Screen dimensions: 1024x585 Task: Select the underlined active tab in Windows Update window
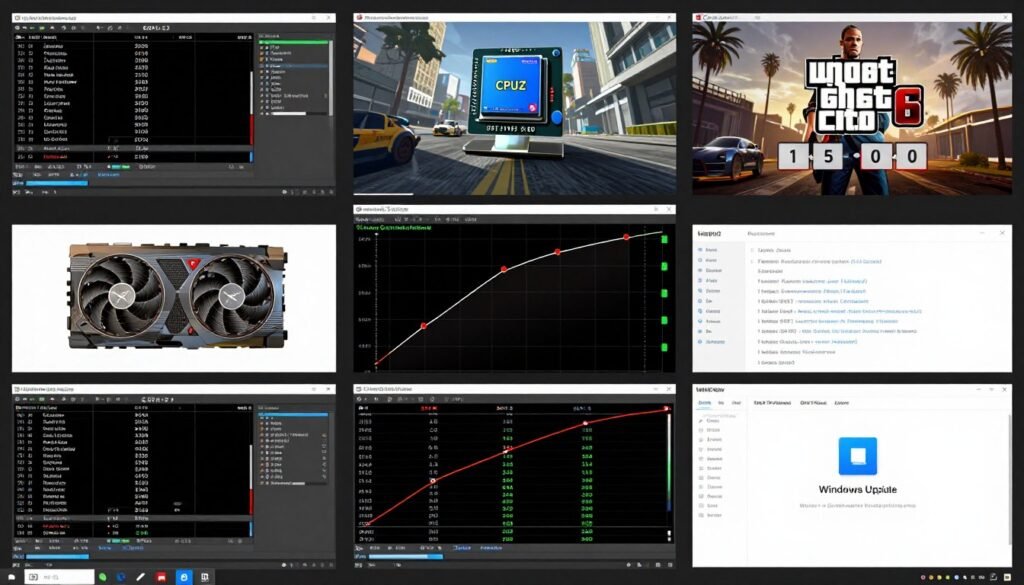tap(705, 403)
